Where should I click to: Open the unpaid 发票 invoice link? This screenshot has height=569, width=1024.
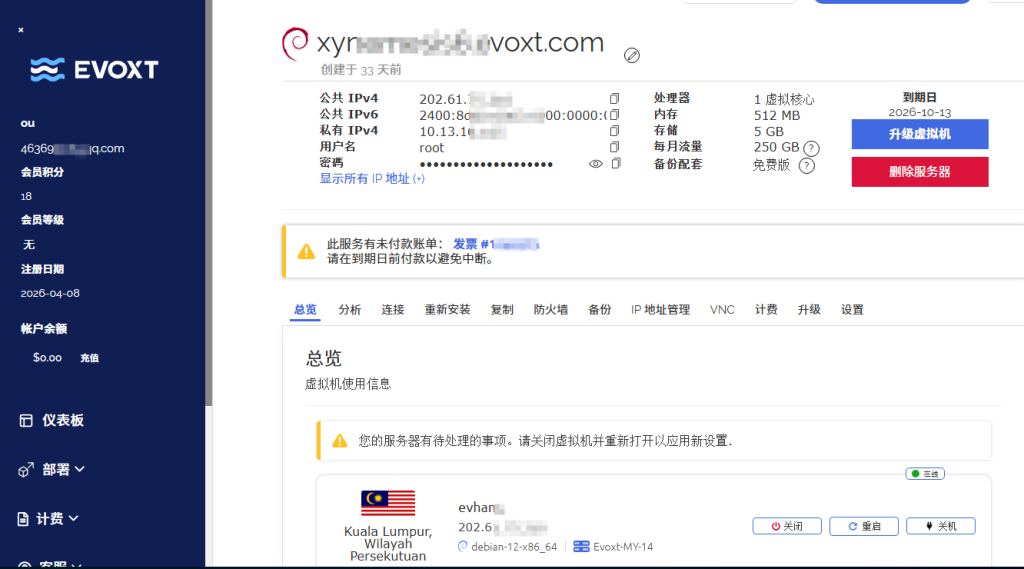point(496,244)
